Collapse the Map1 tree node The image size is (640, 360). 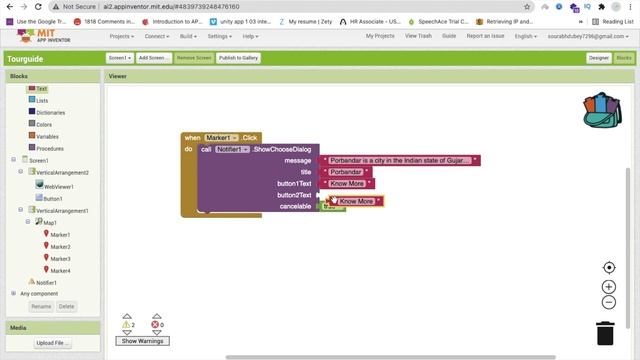(28, 222)
